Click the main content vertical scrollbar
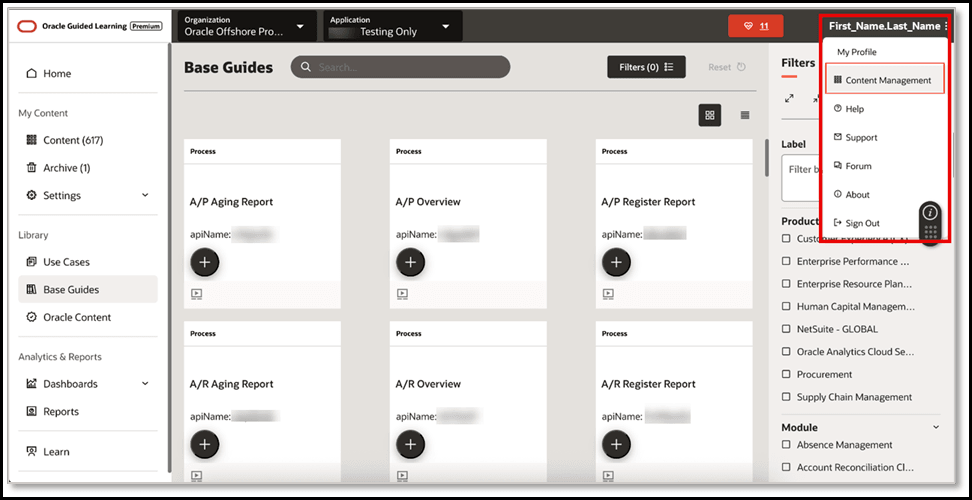Image resolution: width=972 pixels, height=500 pixels. [x=766, y=158]
